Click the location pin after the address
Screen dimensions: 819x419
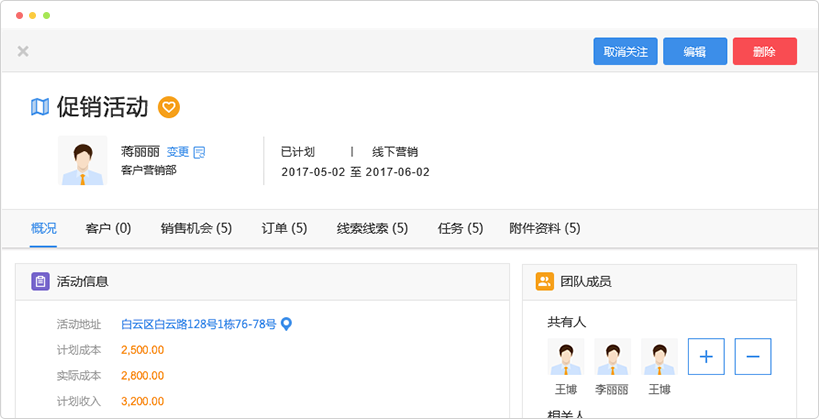point(286,324)
